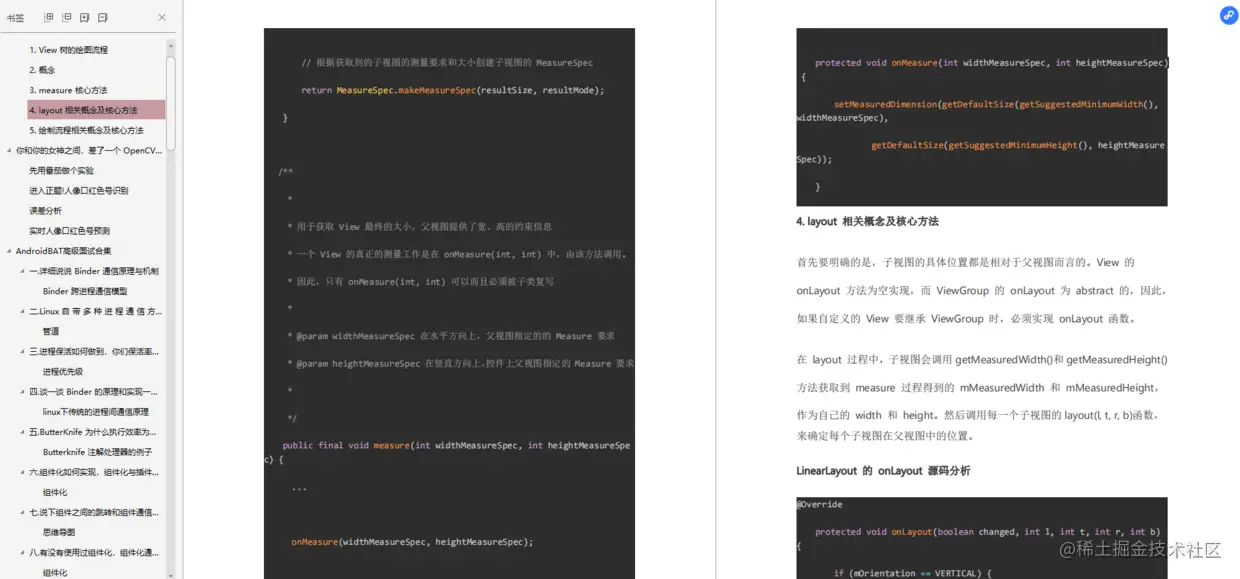Collapse the 七.说下组件之间的跳转 node arrow

tap(23, 512)
